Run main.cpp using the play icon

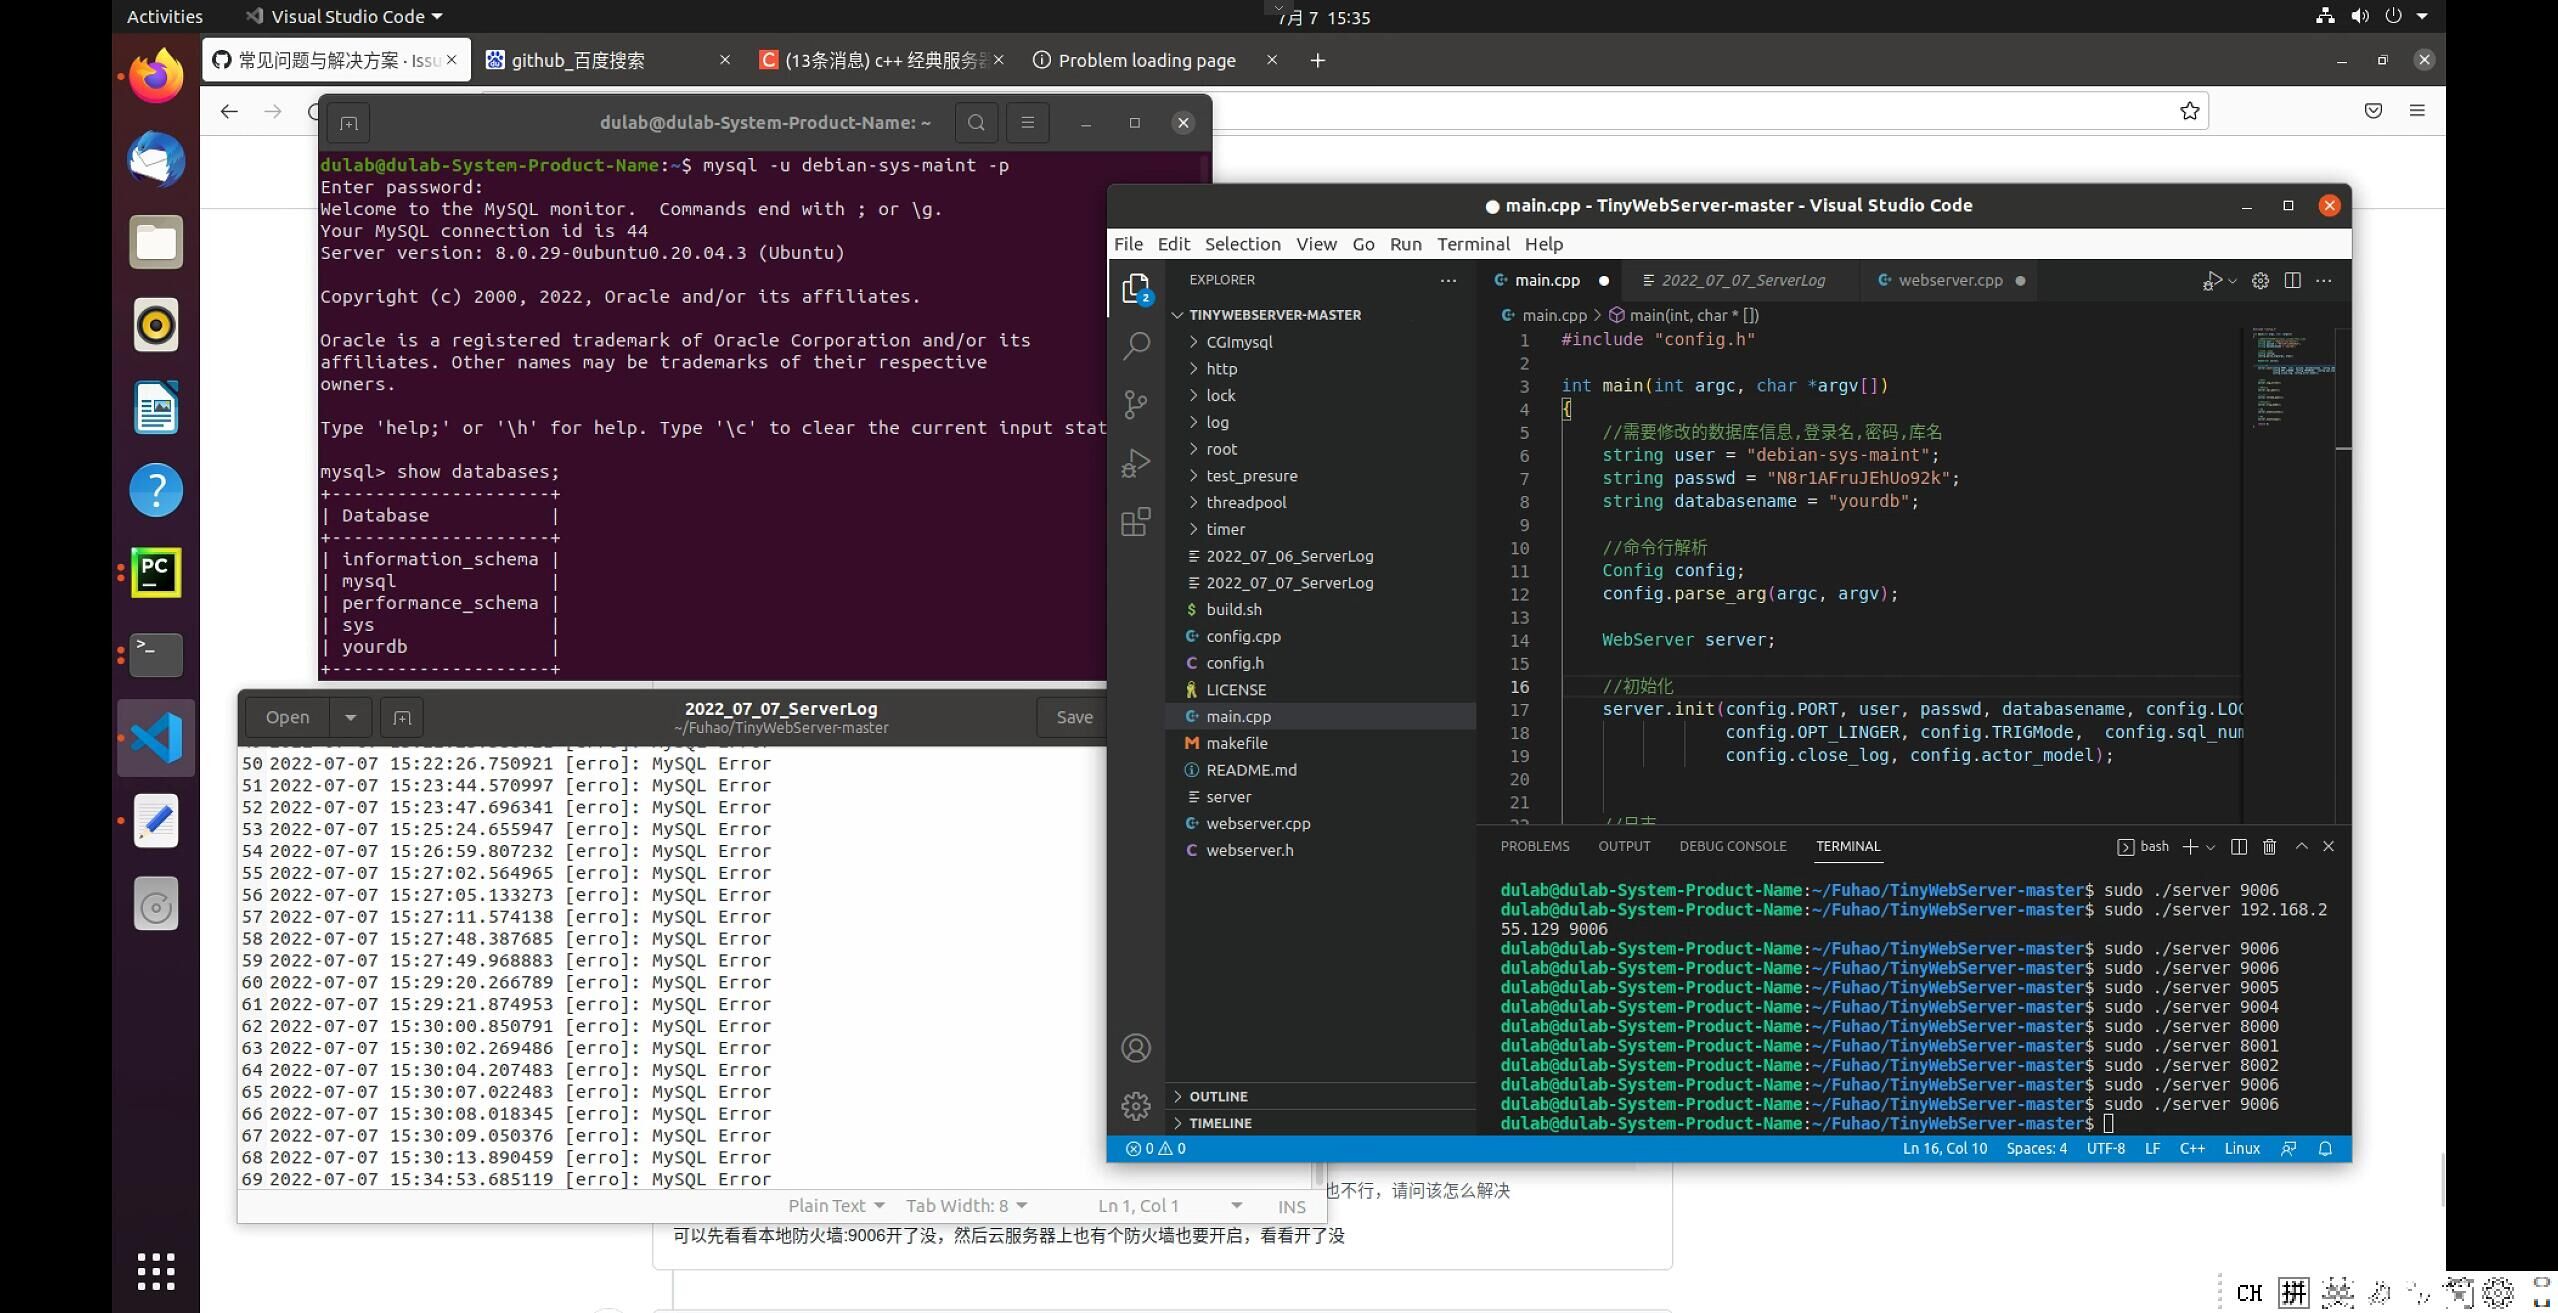tap(2213, 281)
